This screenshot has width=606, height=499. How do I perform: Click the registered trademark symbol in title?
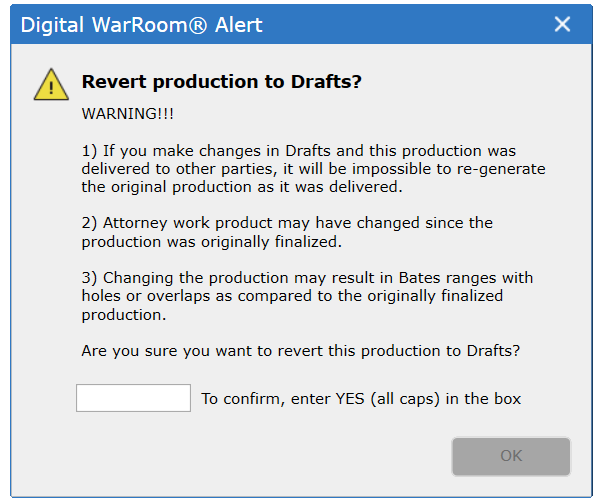click(198, 26)
